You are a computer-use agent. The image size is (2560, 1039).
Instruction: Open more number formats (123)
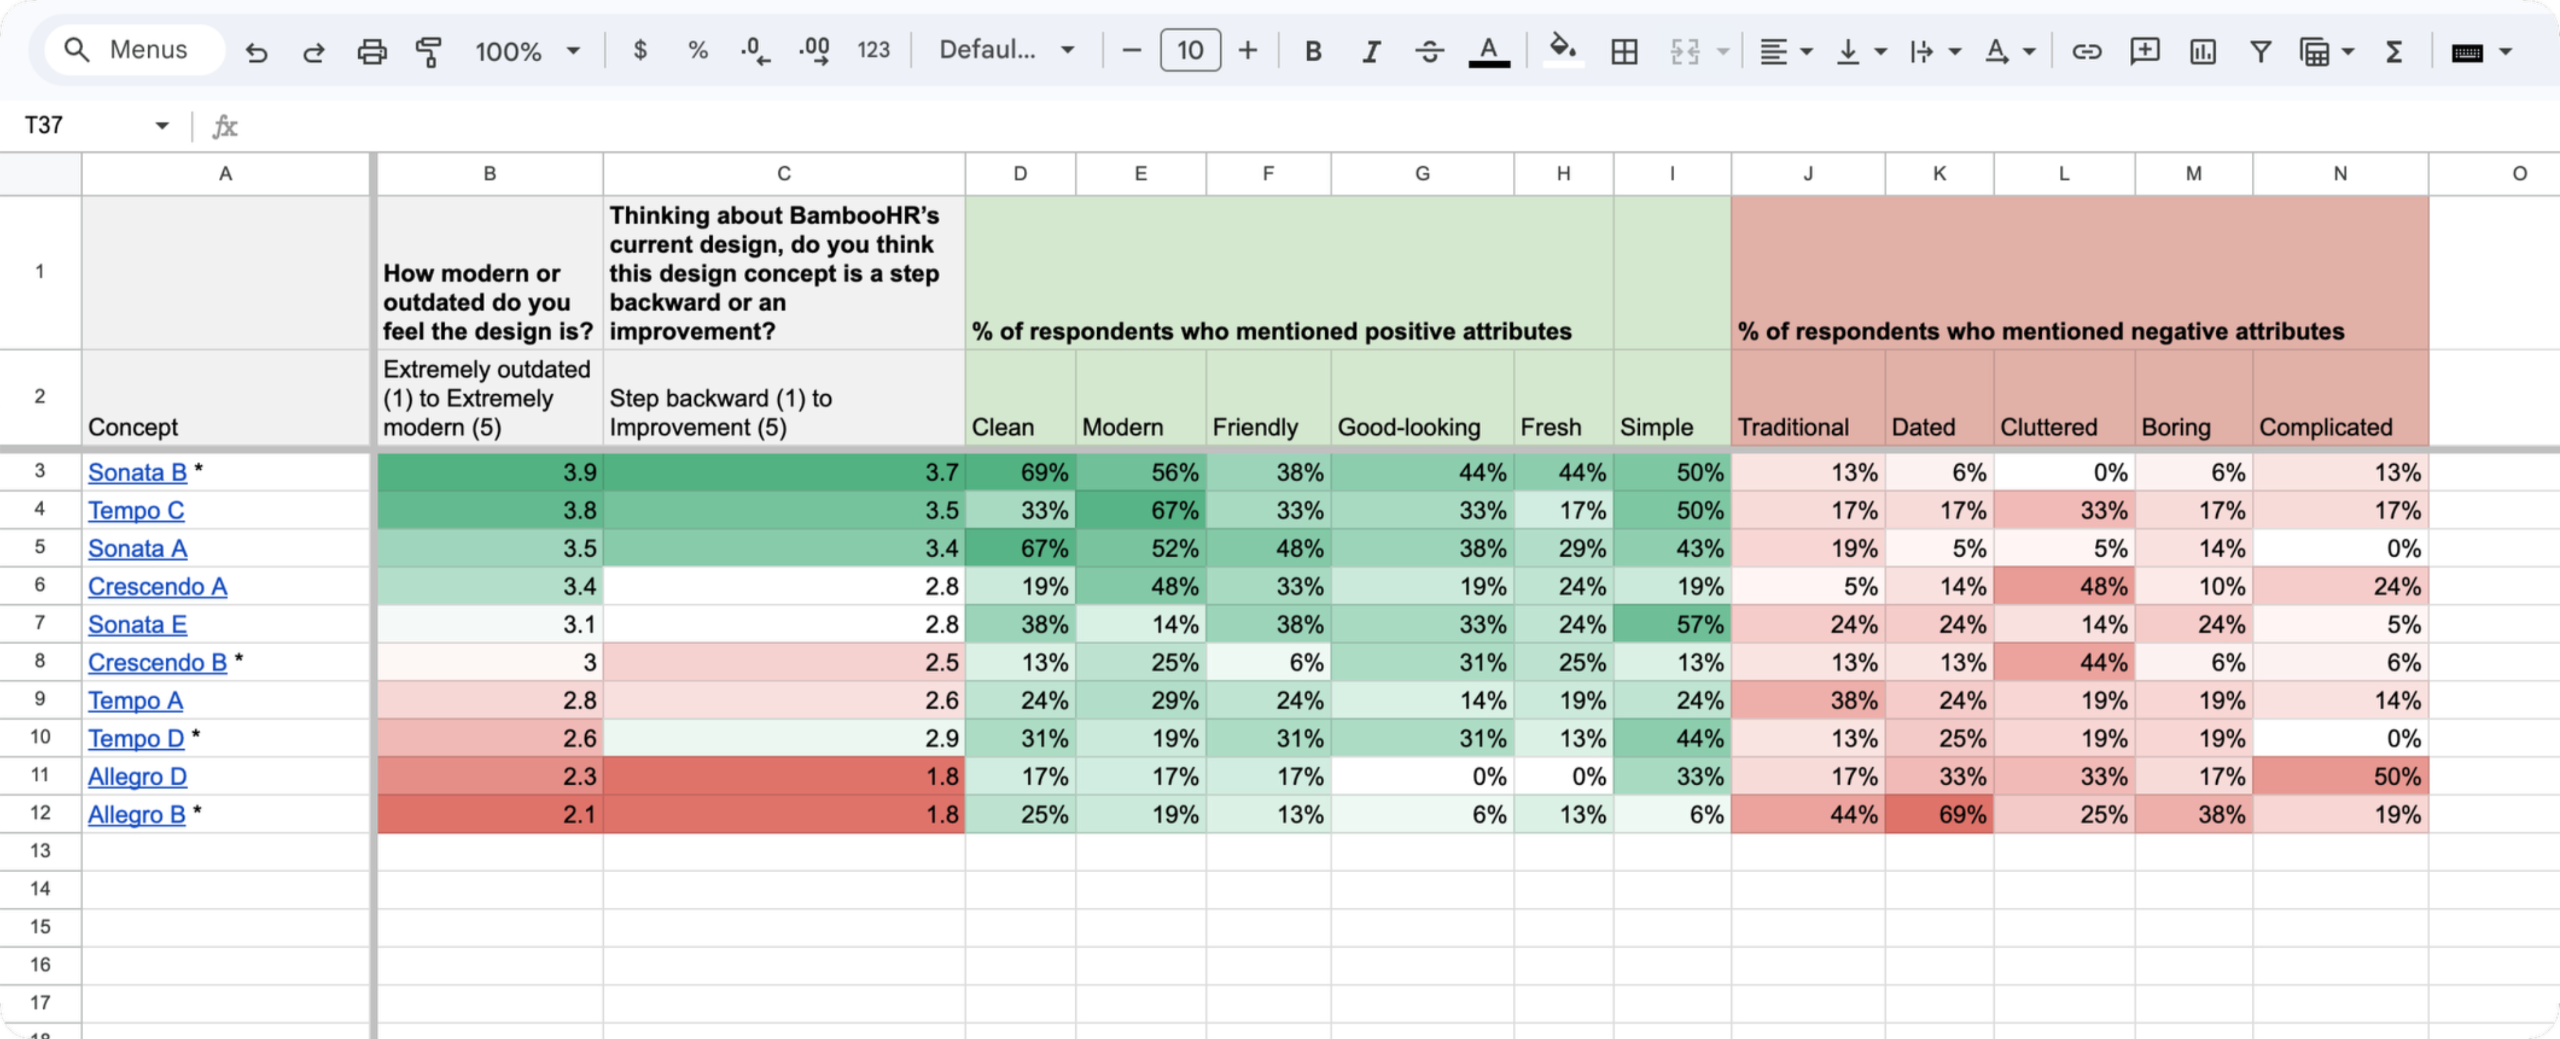point(873,50)
